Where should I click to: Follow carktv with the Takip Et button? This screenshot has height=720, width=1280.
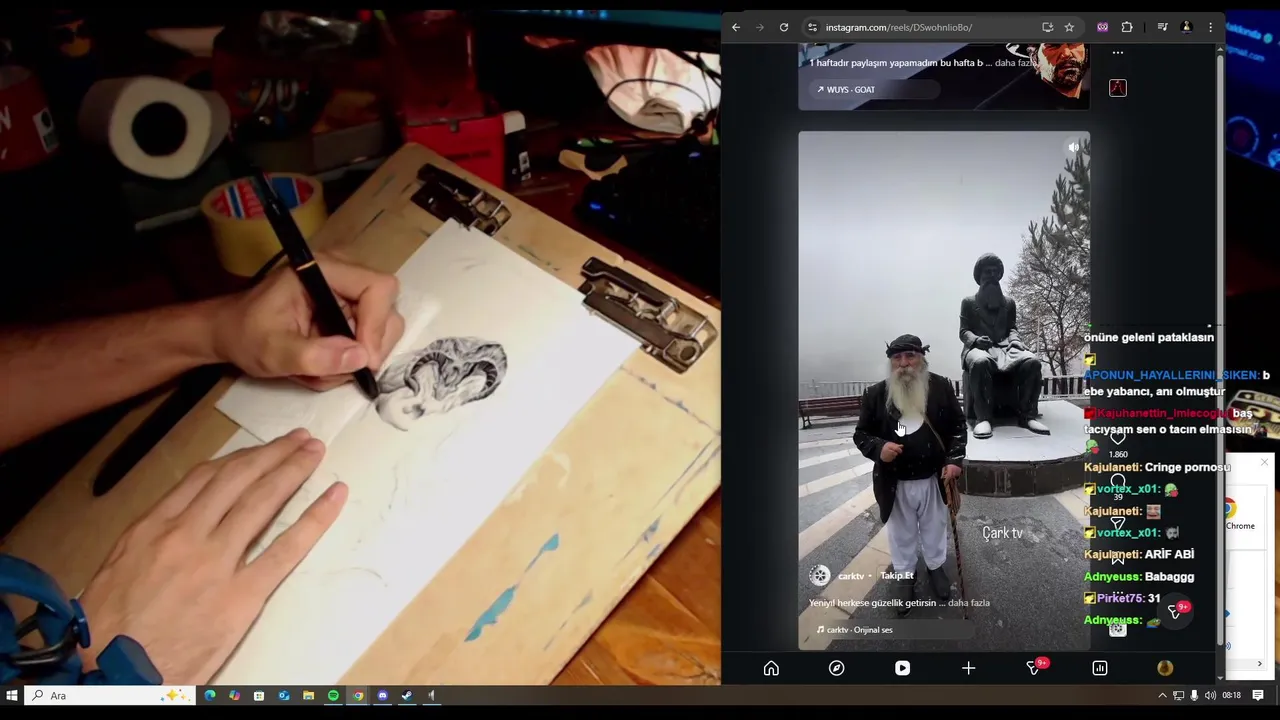coord(897,576)
